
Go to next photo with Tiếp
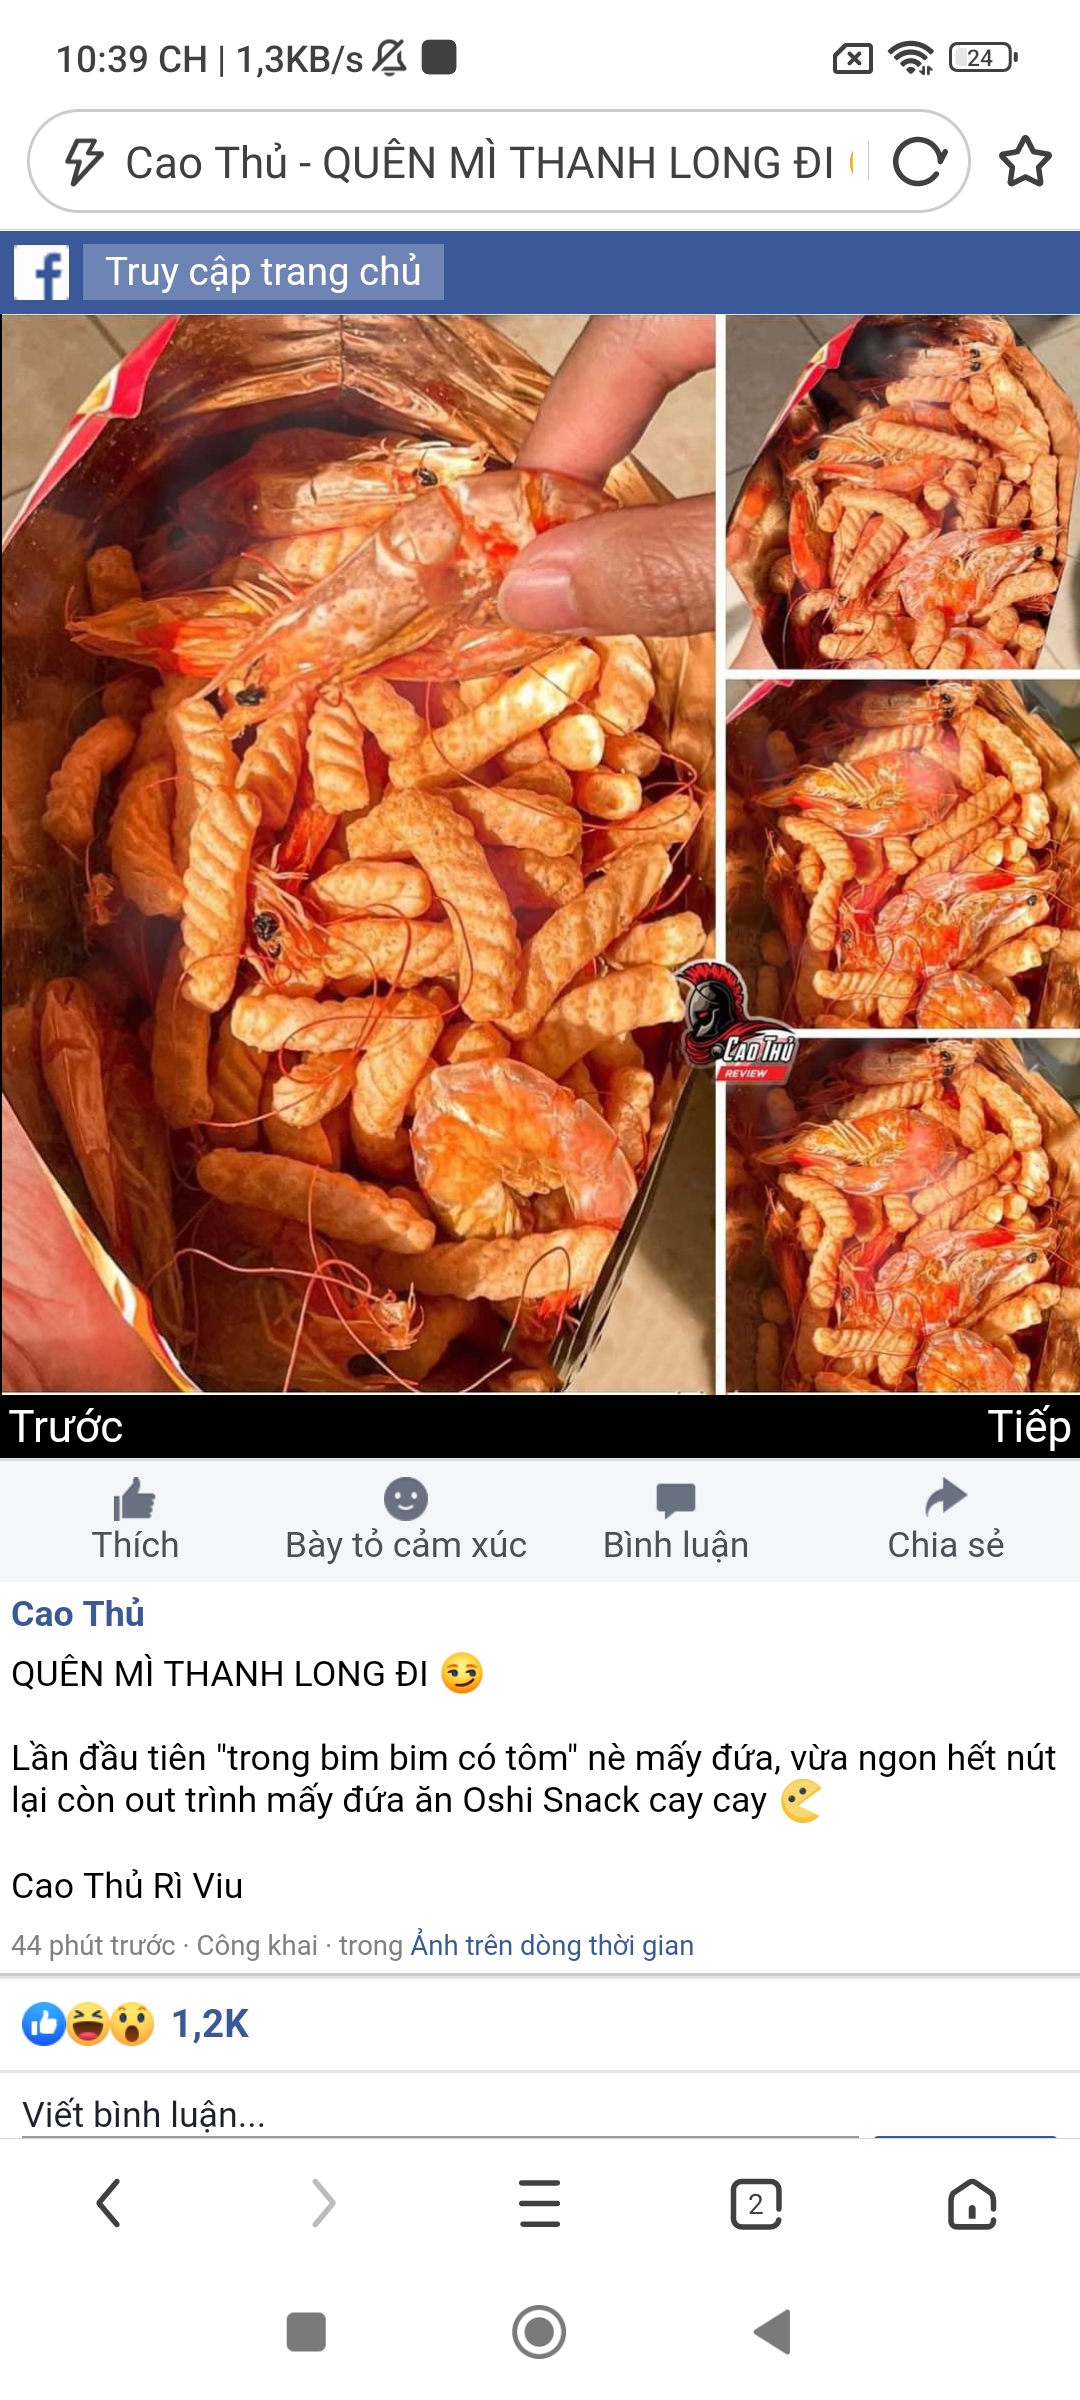(x=1029, y=1427)
